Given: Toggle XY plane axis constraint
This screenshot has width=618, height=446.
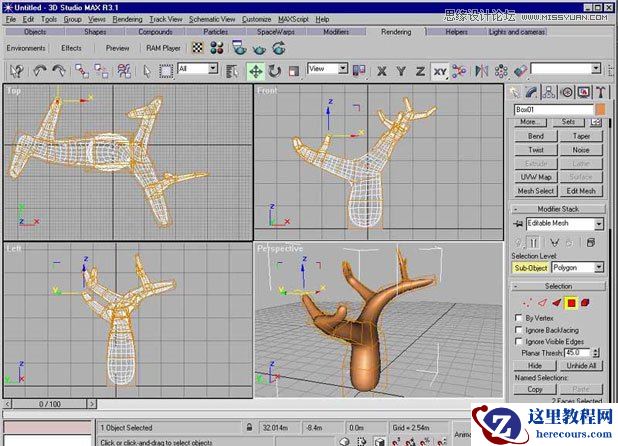Looking at the screenshot, I should [439, 71].
